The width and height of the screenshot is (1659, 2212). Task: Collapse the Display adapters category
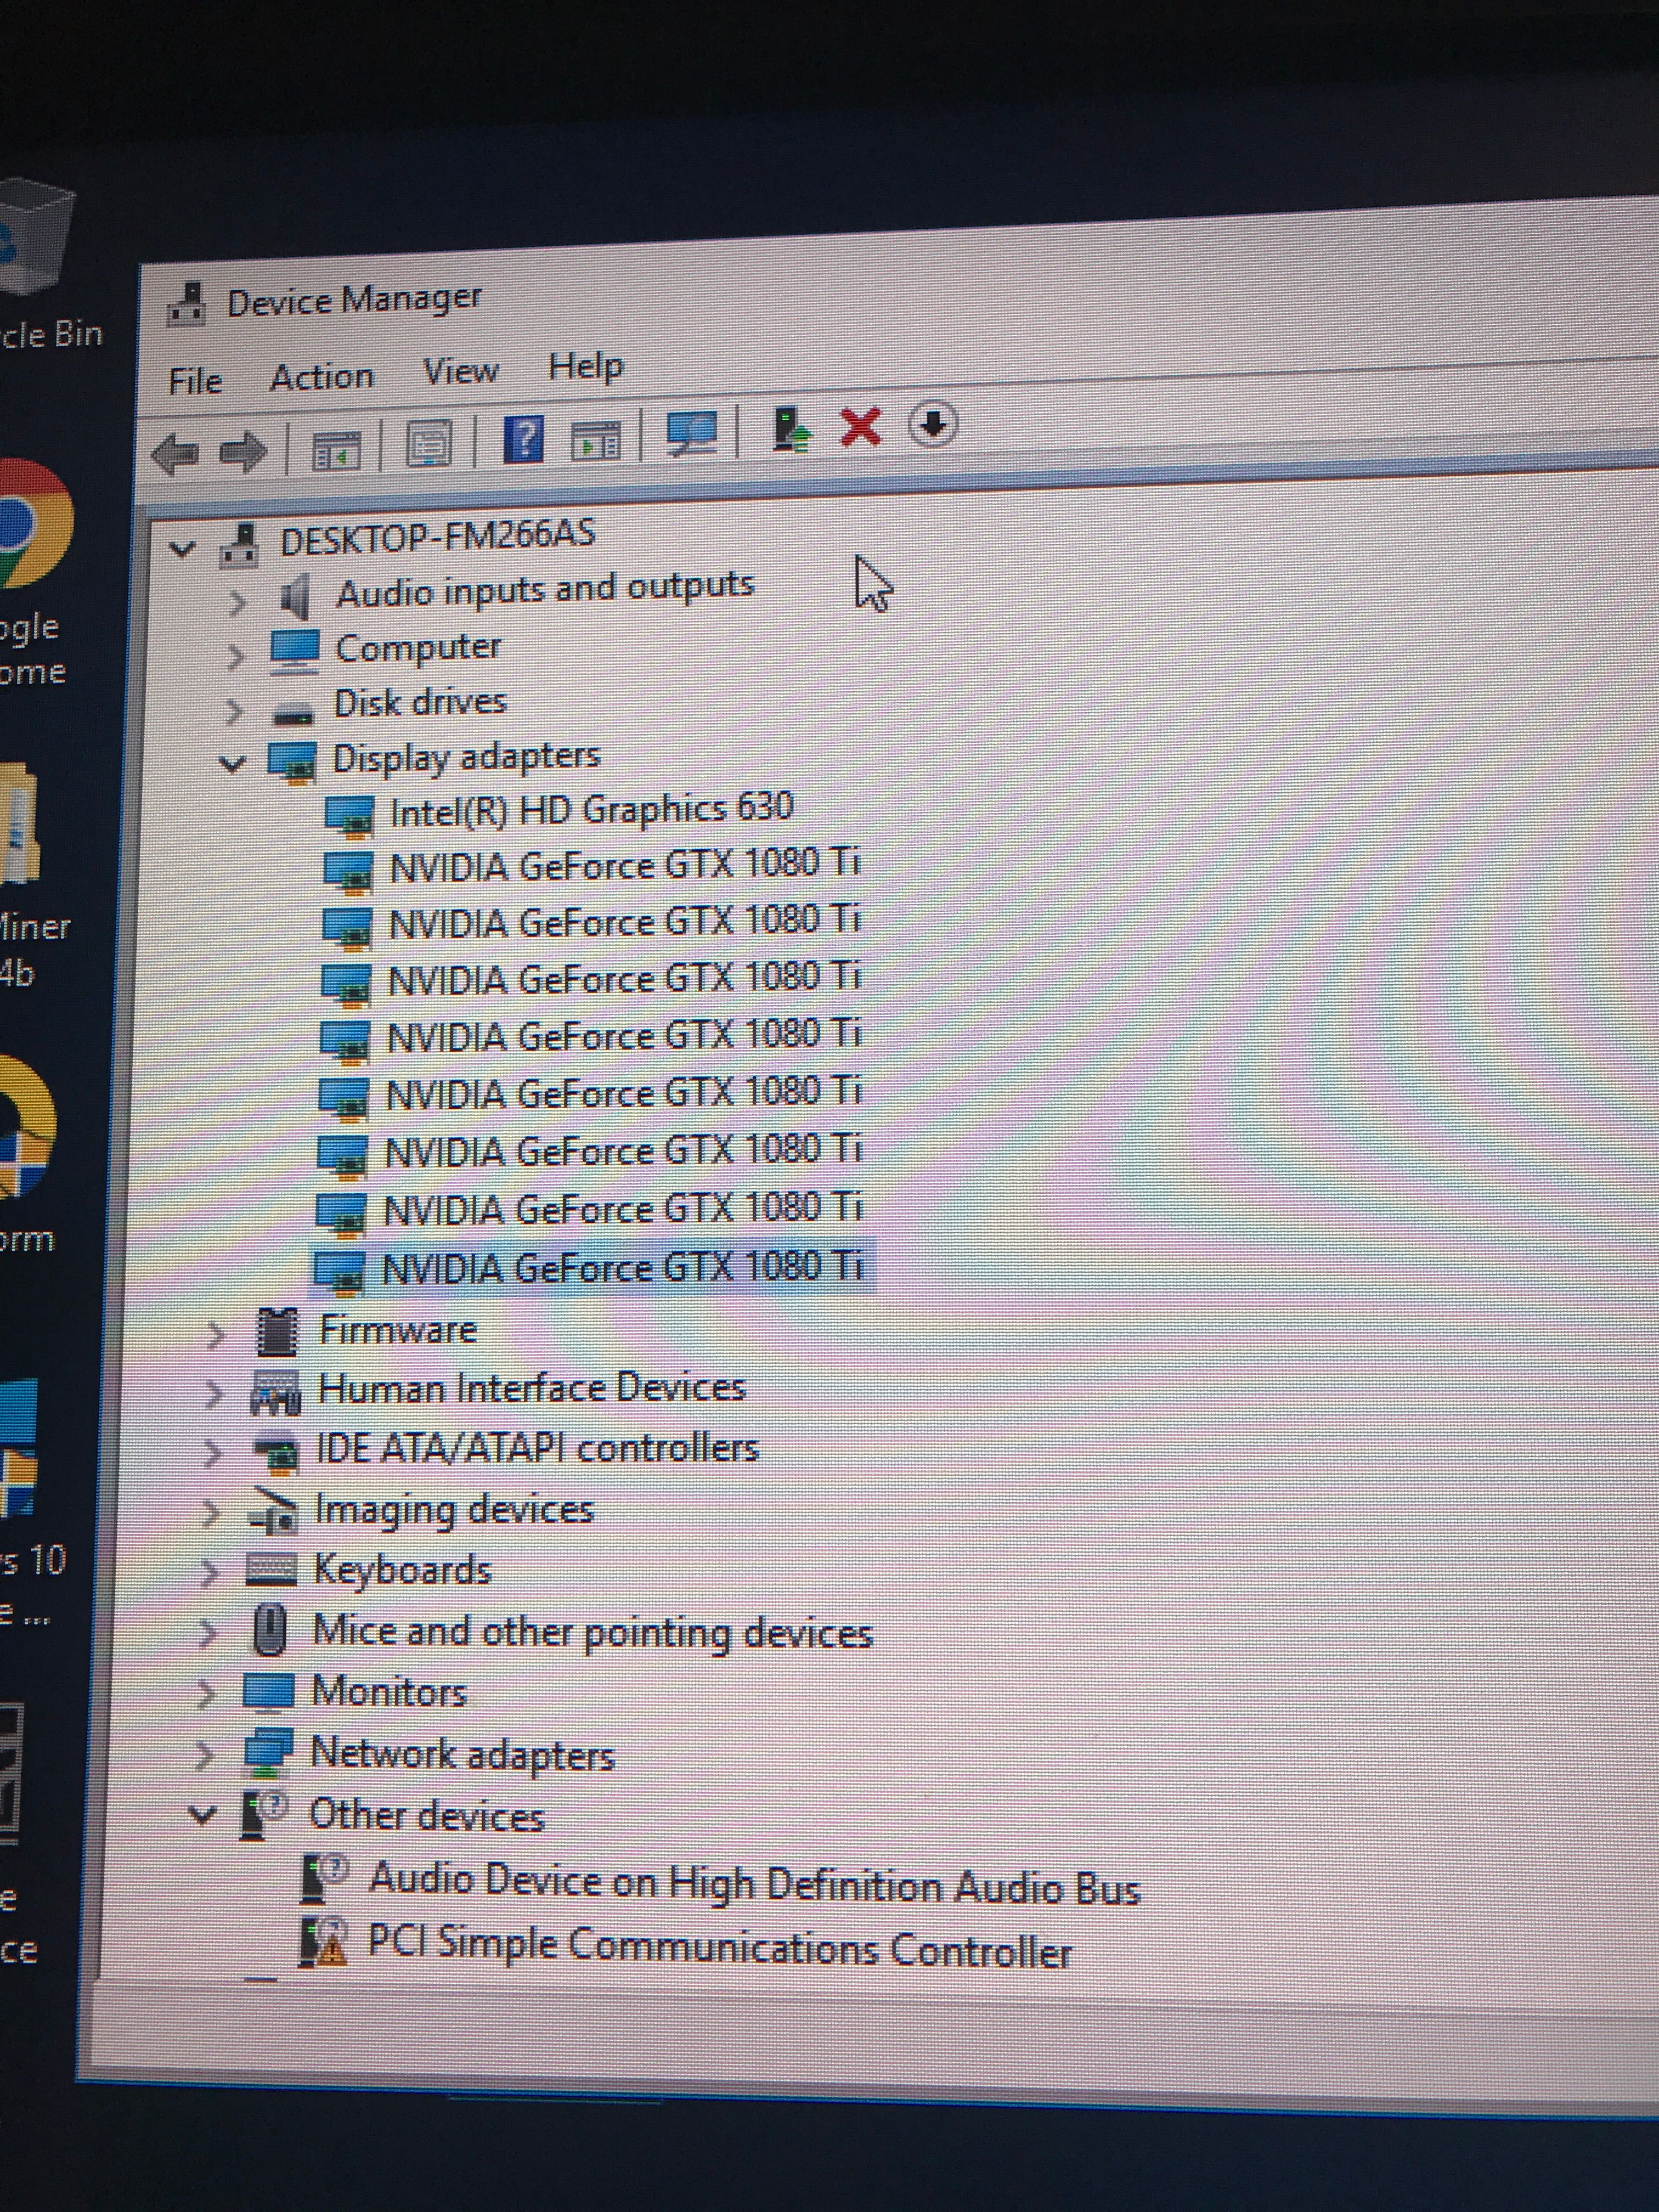(x=232, y=765)
